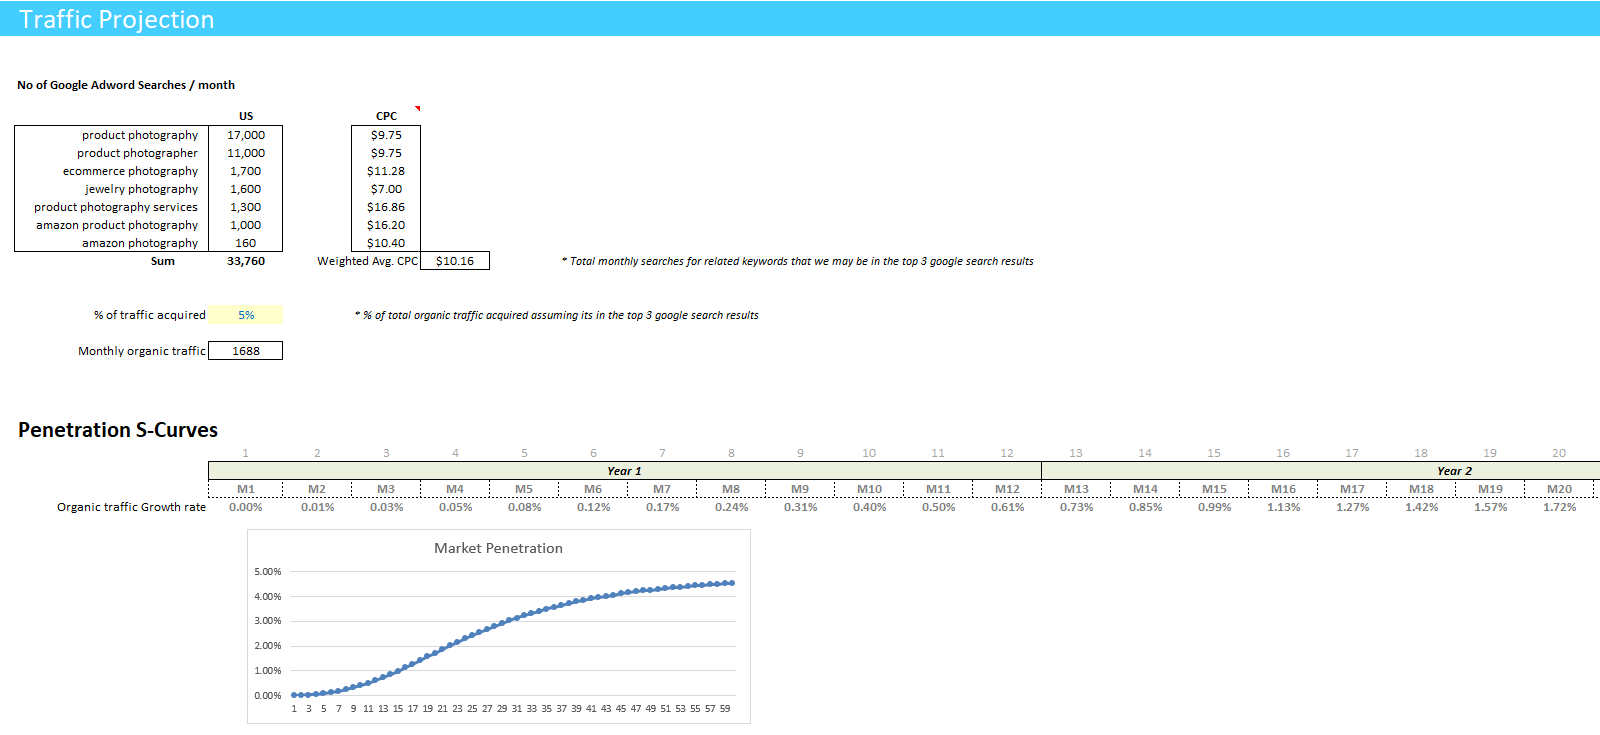1600x735 pixels.
Task: Click the 17,000 US searches cell
Action: click(246, 135)
